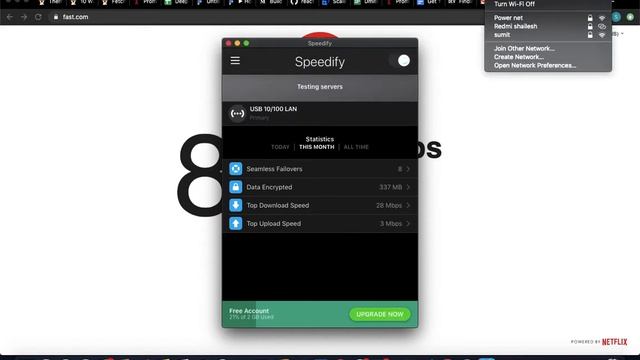
Task: Connect to the Power net network
Action: [548, 18]
